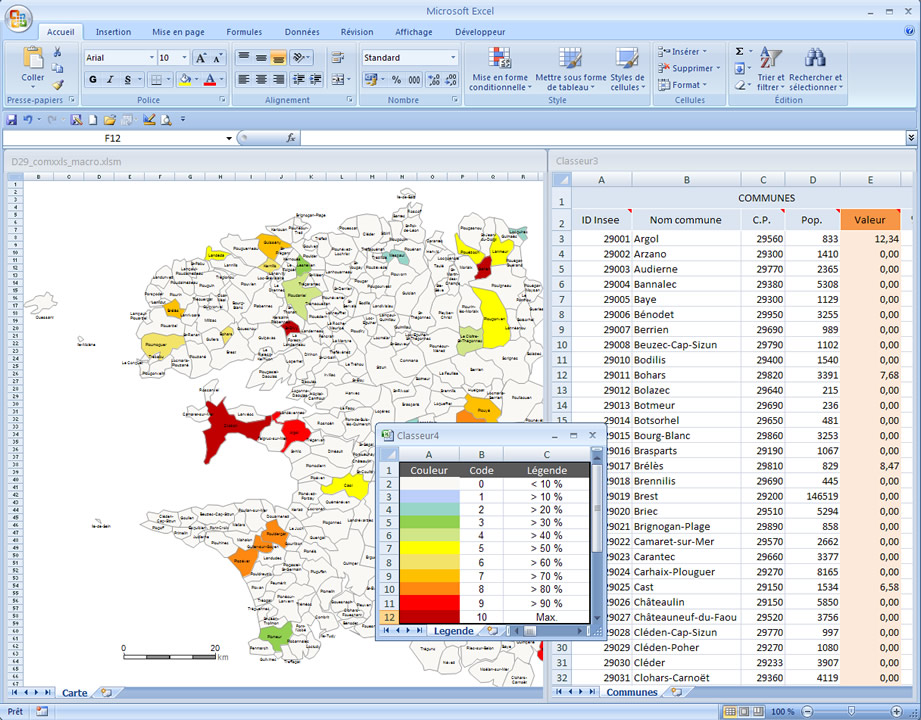Image resolution: width=921 pixels, height=720 pixels.
Task: Toggle italic formatting with the I button
Action: [x=110, y=79]
